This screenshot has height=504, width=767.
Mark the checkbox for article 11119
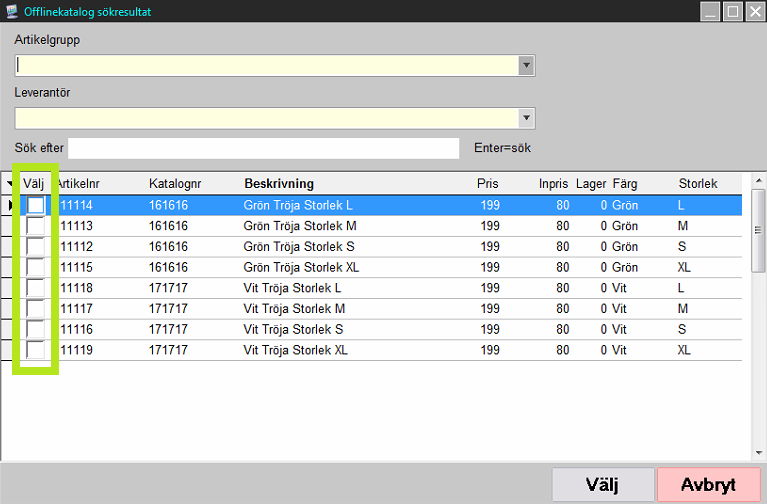tap(35, 350)
